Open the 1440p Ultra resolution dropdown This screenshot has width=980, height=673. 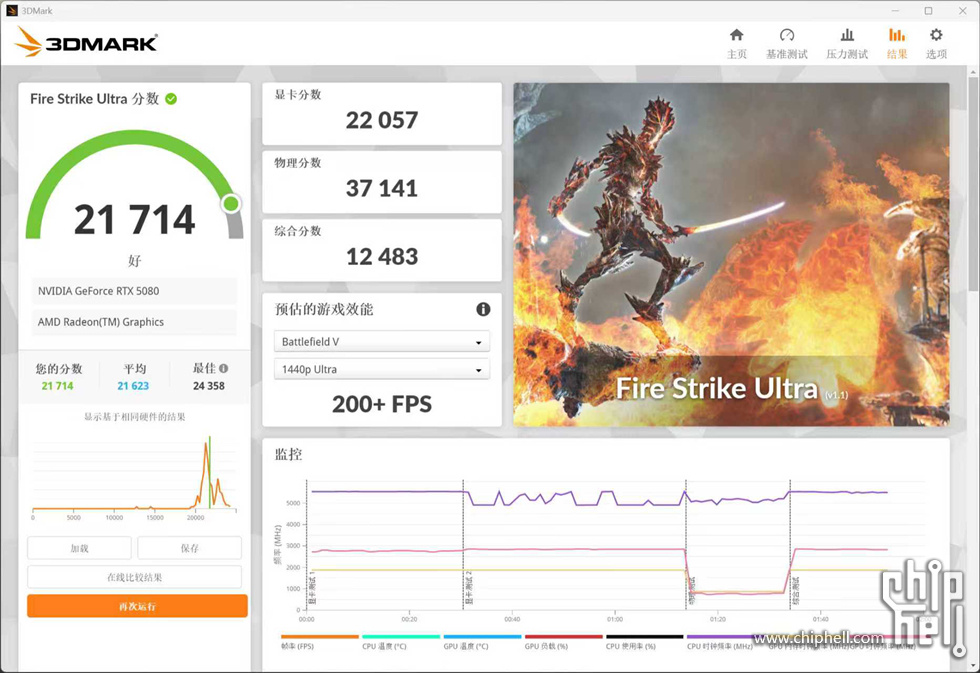click(382, 369)
